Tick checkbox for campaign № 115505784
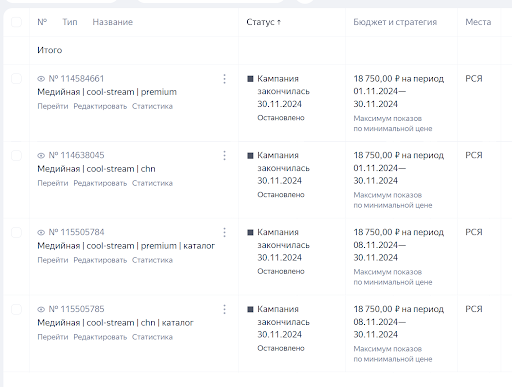512x387 pixels. click(16, 232)
